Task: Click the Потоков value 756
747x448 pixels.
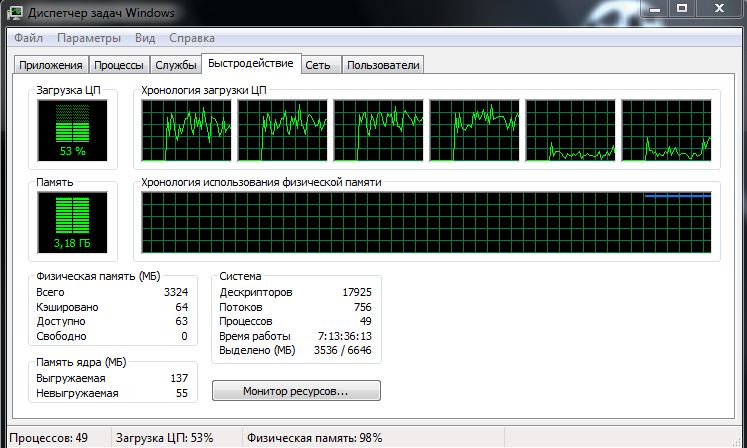Action: point(363,307)
